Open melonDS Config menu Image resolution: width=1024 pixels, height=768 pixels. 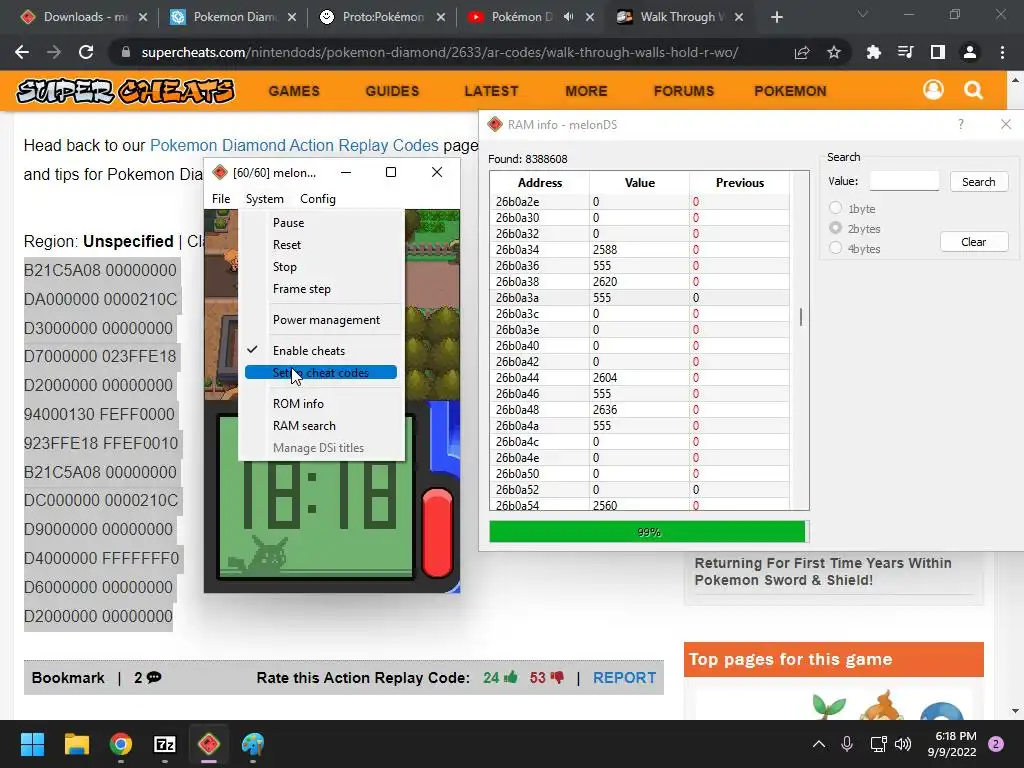click(x=318, y=199)
